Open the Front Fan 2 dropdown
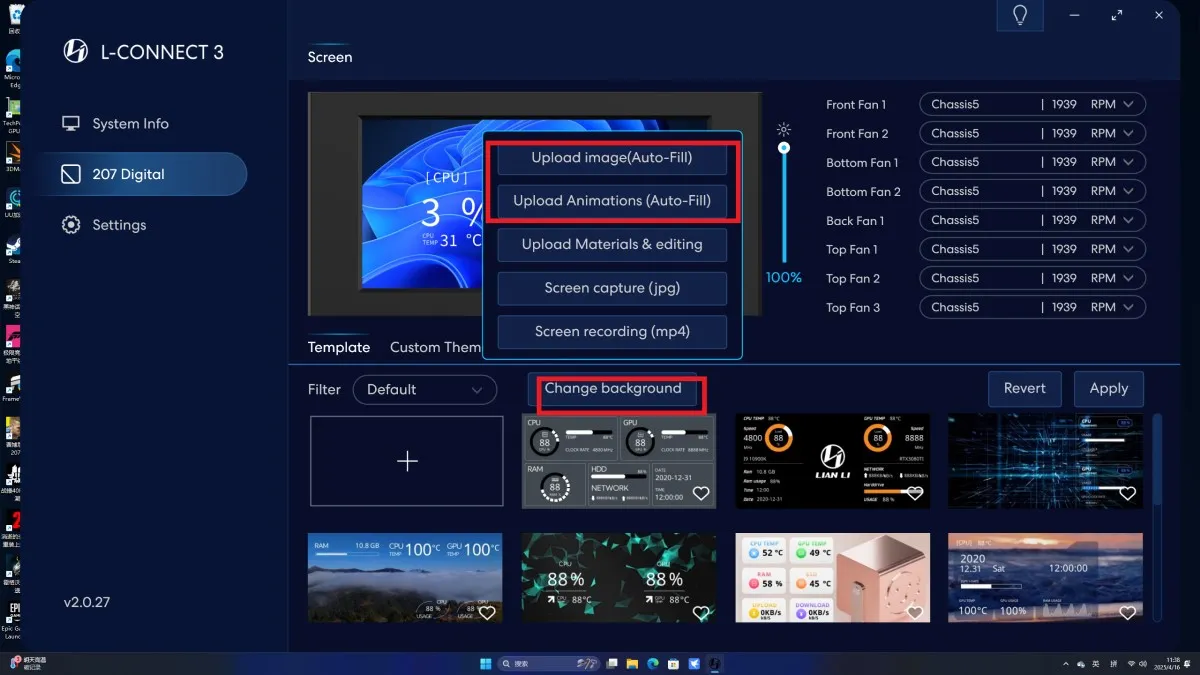 click(x=1032, y=133)
